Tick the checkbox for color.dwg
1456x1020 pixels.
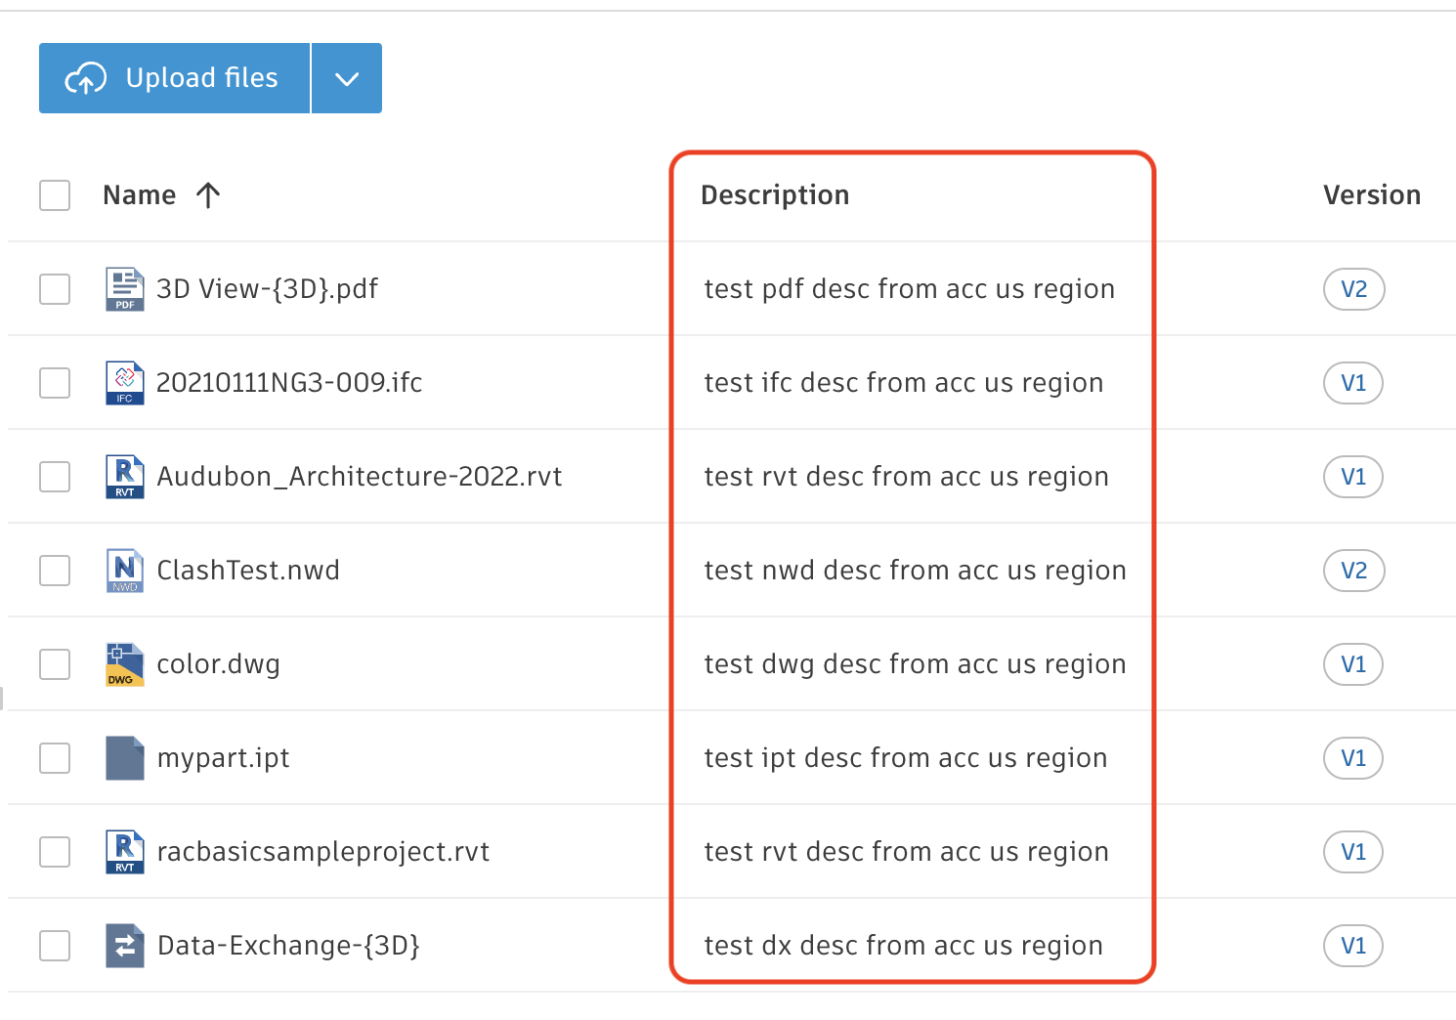tap(55, 665)
